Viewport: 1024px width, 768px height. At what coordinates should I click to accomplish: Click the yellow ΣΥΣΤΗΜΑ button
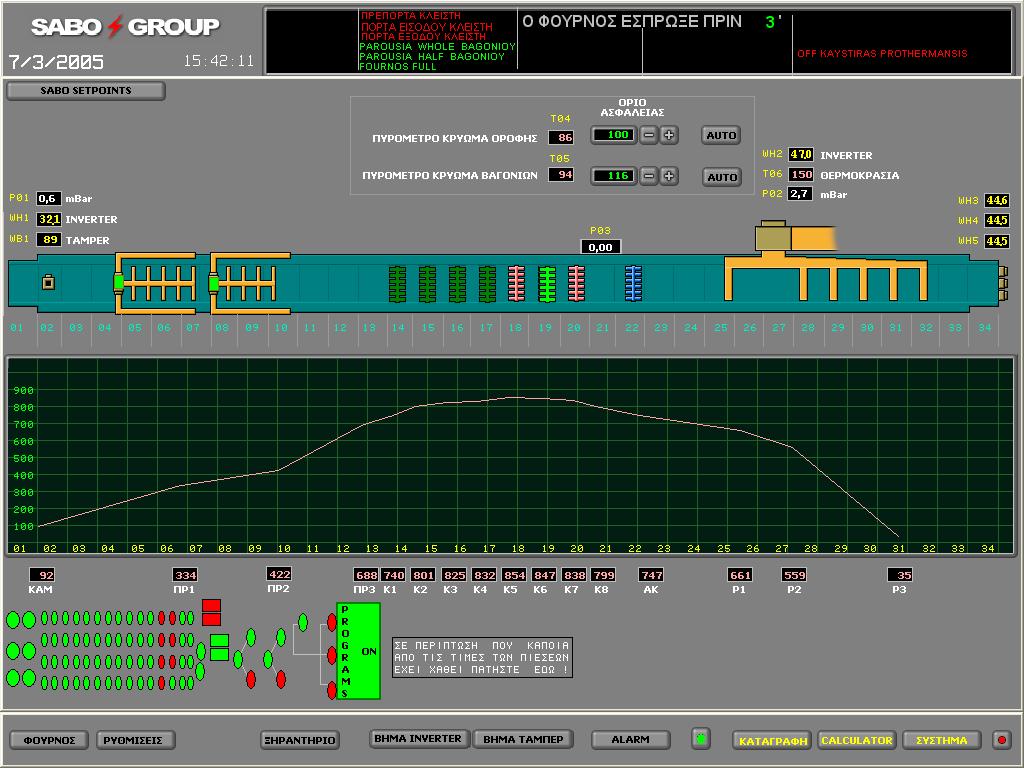(x=942, y=740)
